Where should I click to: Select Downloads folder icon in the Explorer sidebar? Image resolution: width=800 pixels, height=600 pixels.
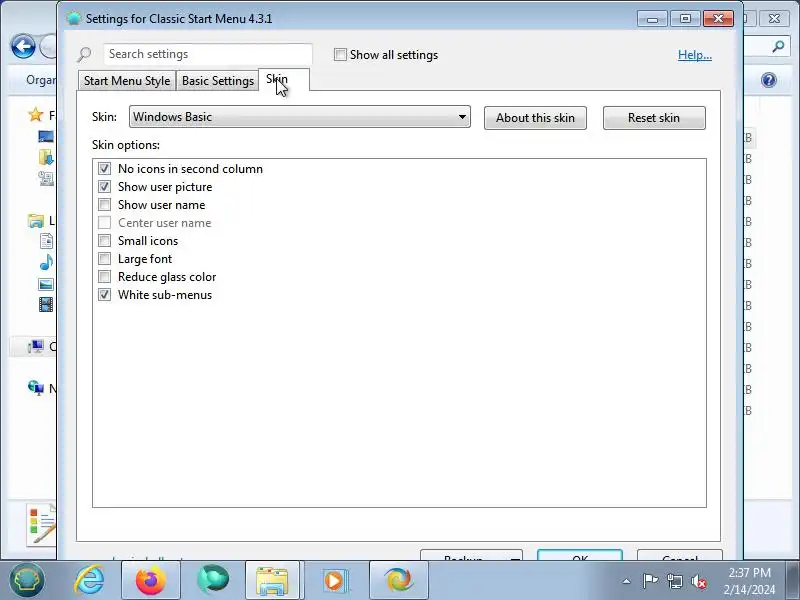[46, 157]
